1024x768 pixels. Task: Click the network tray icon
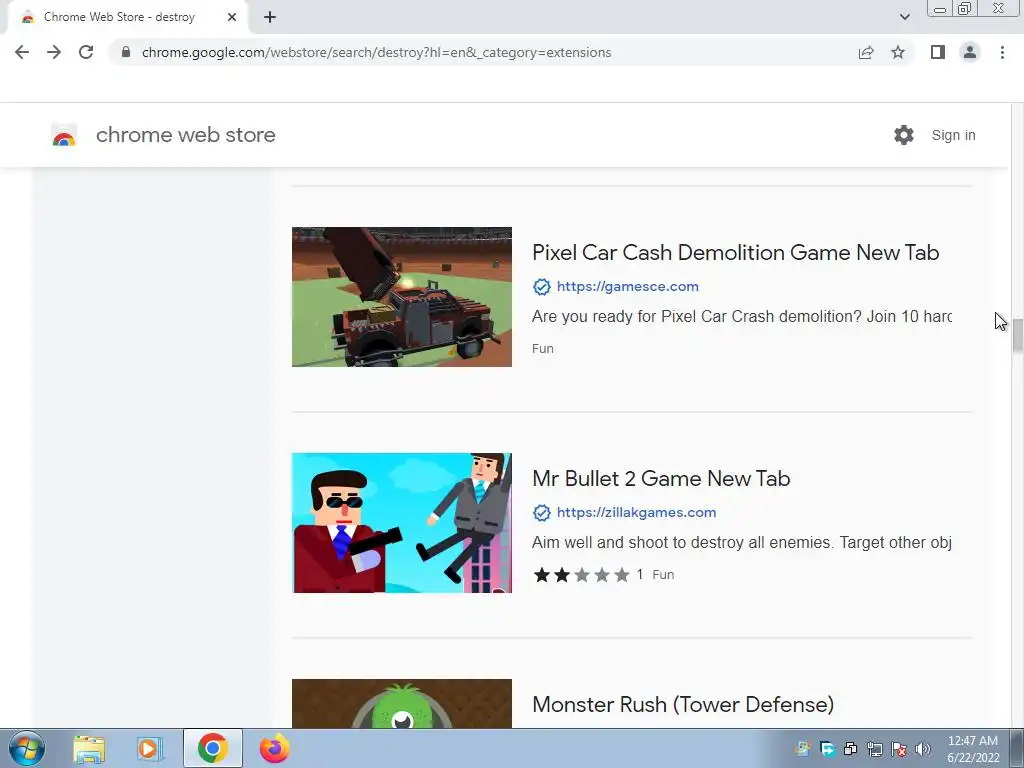tap(874, 749)
